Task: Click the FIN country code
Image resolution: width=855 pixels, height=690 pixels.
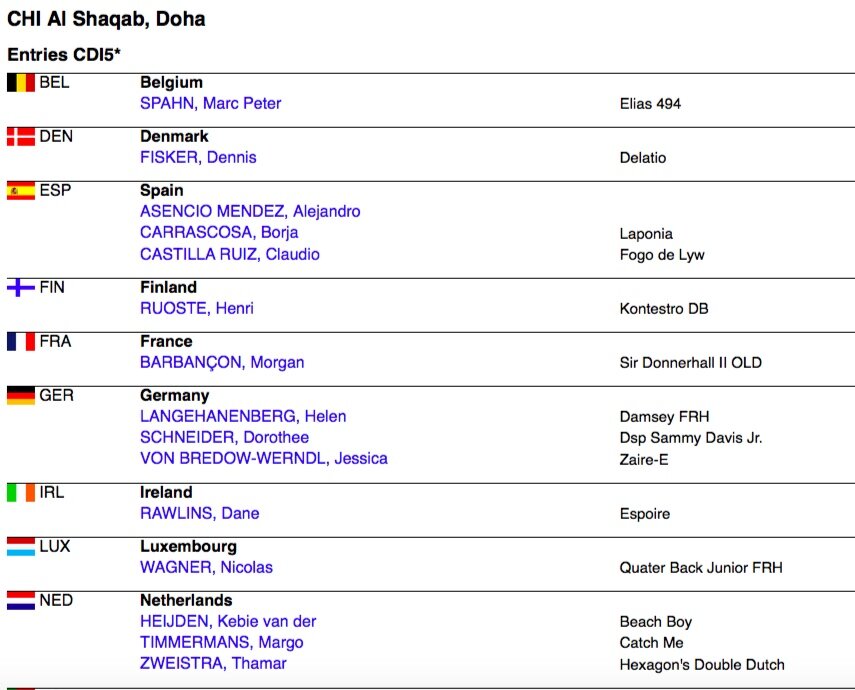Action: (x=52, y=287)
